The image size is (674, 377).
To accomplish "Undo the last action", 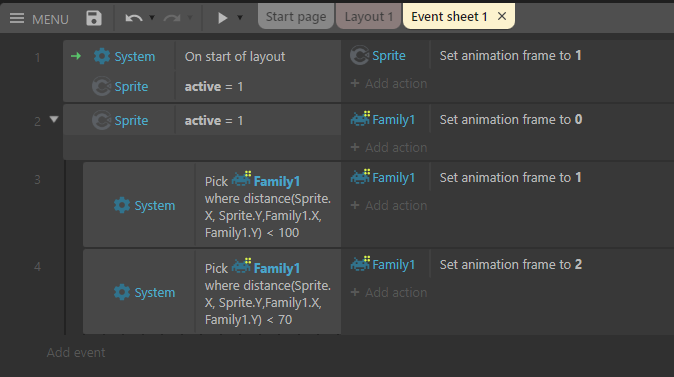I will (134, 18).
